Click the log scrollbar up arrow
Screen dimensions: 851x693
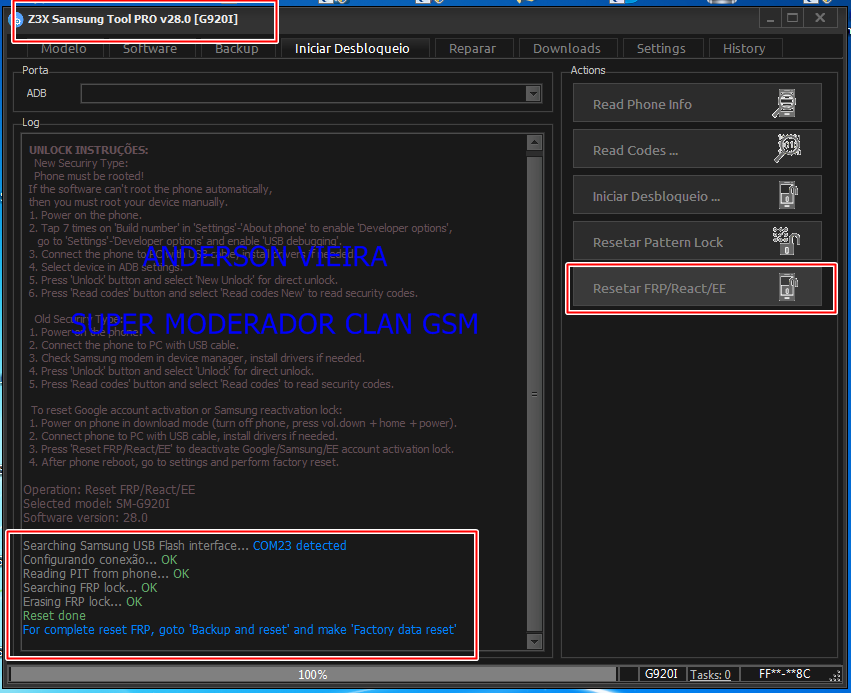tap(535, 143)
